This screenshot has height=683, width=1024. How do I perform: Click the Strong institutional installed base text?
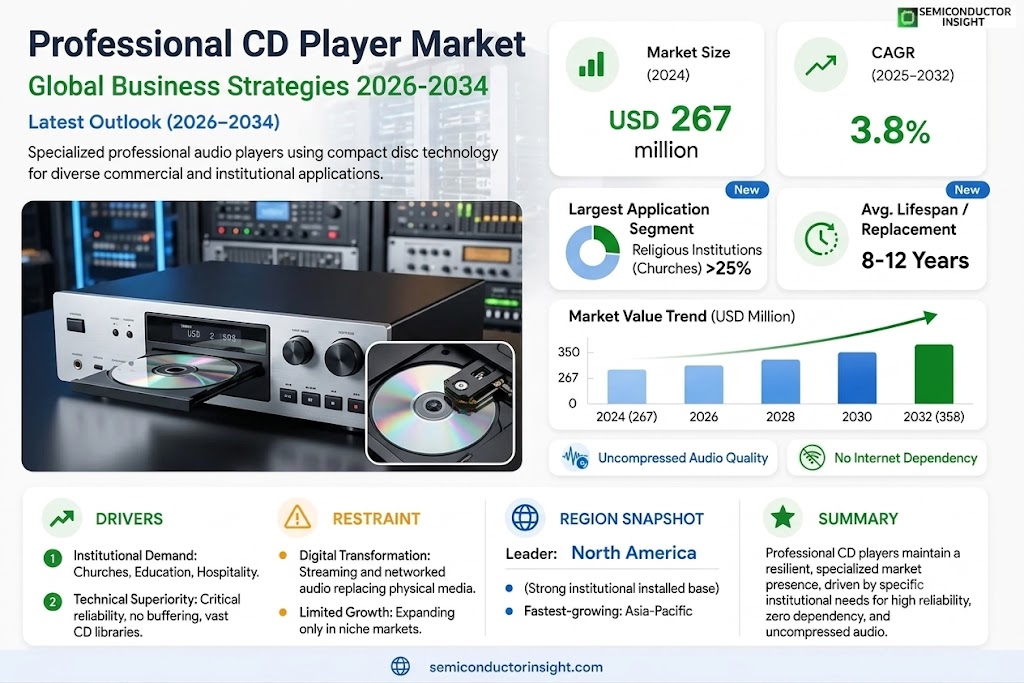621,588
